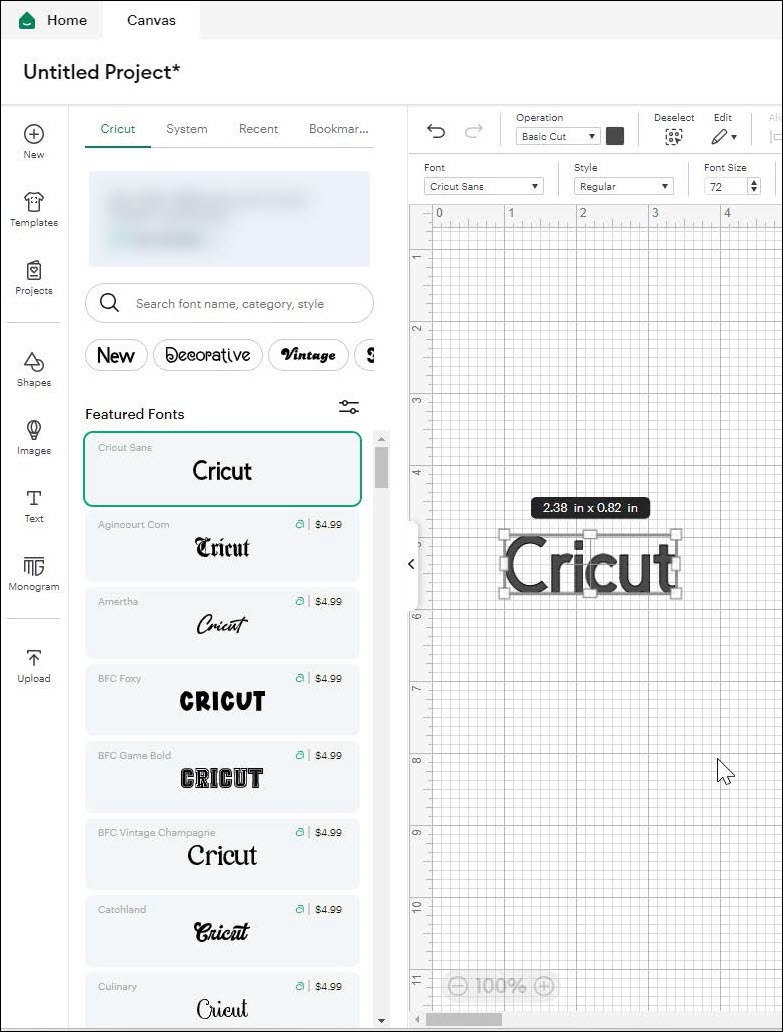Click the font list scrollbar down arrow

tap(381, 1021)
